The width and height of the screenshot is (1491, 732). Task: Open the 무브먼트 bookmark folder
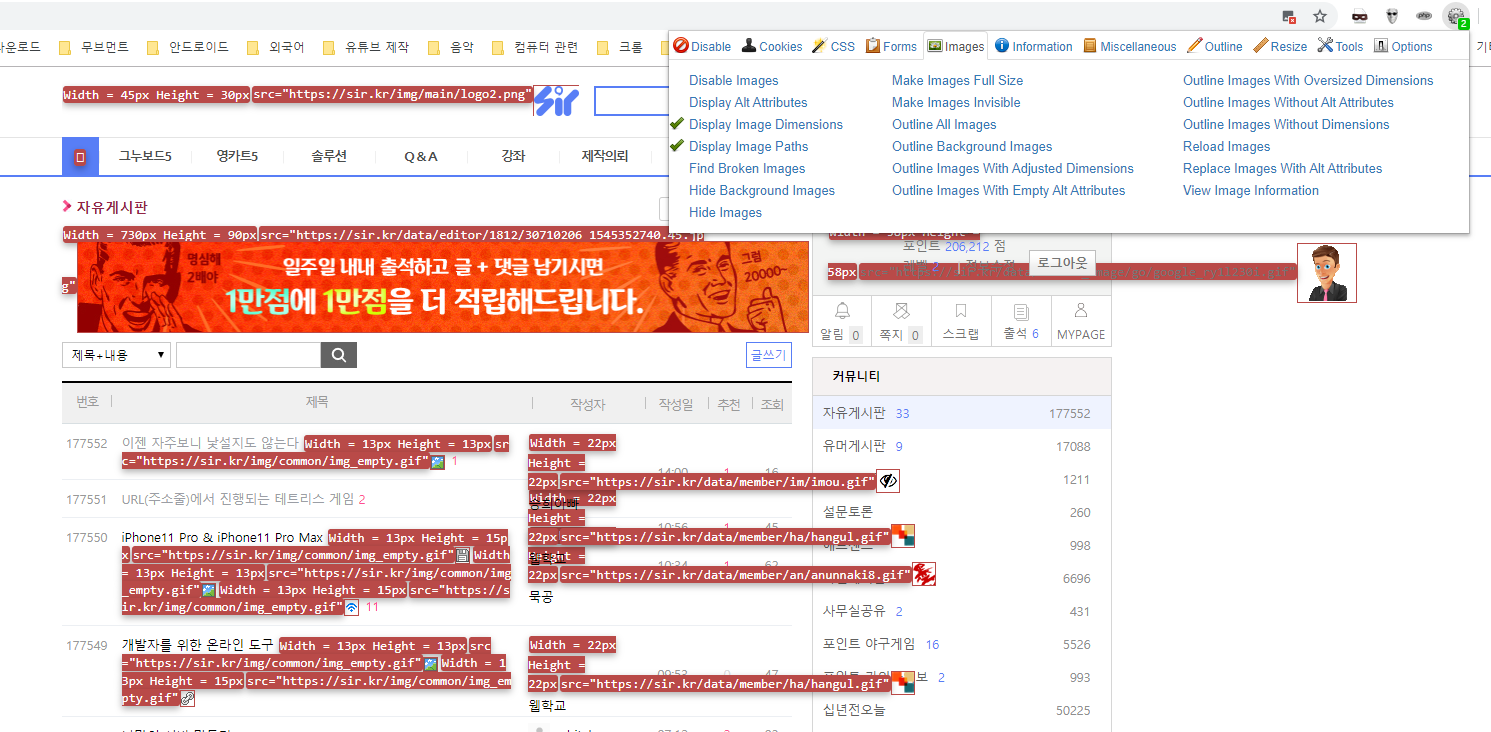[x=94, y=47]
